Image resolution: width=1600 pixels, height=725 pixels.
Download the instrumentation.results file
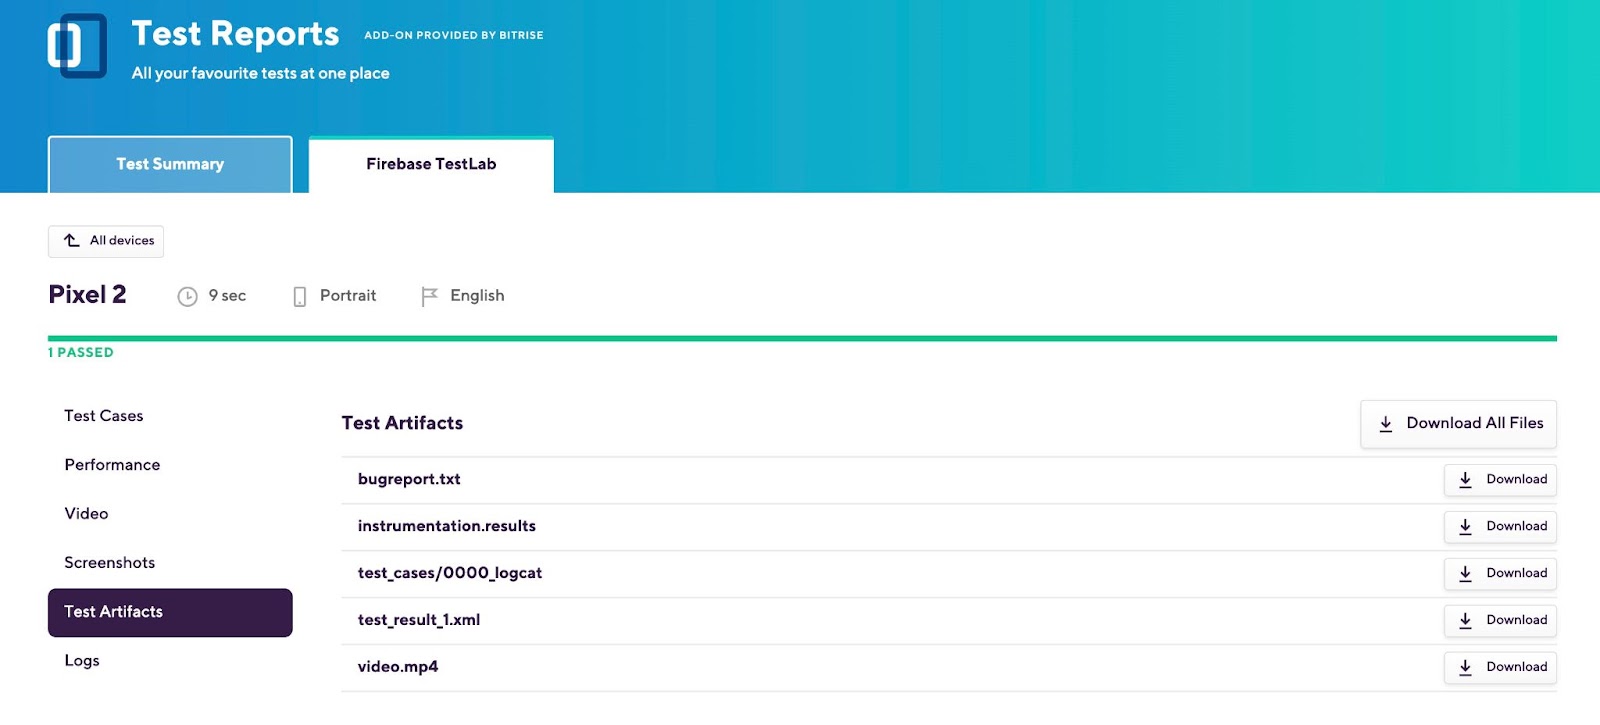[x=1500, y=527]
